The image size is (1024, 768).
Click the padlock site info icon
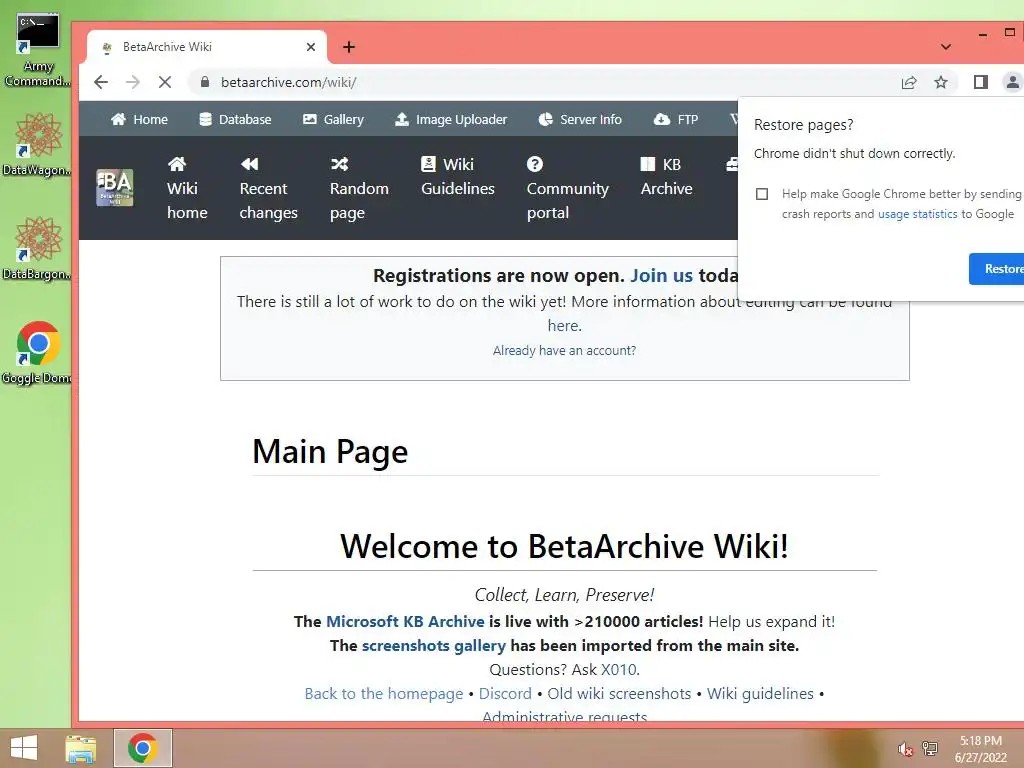coord(205,82)
